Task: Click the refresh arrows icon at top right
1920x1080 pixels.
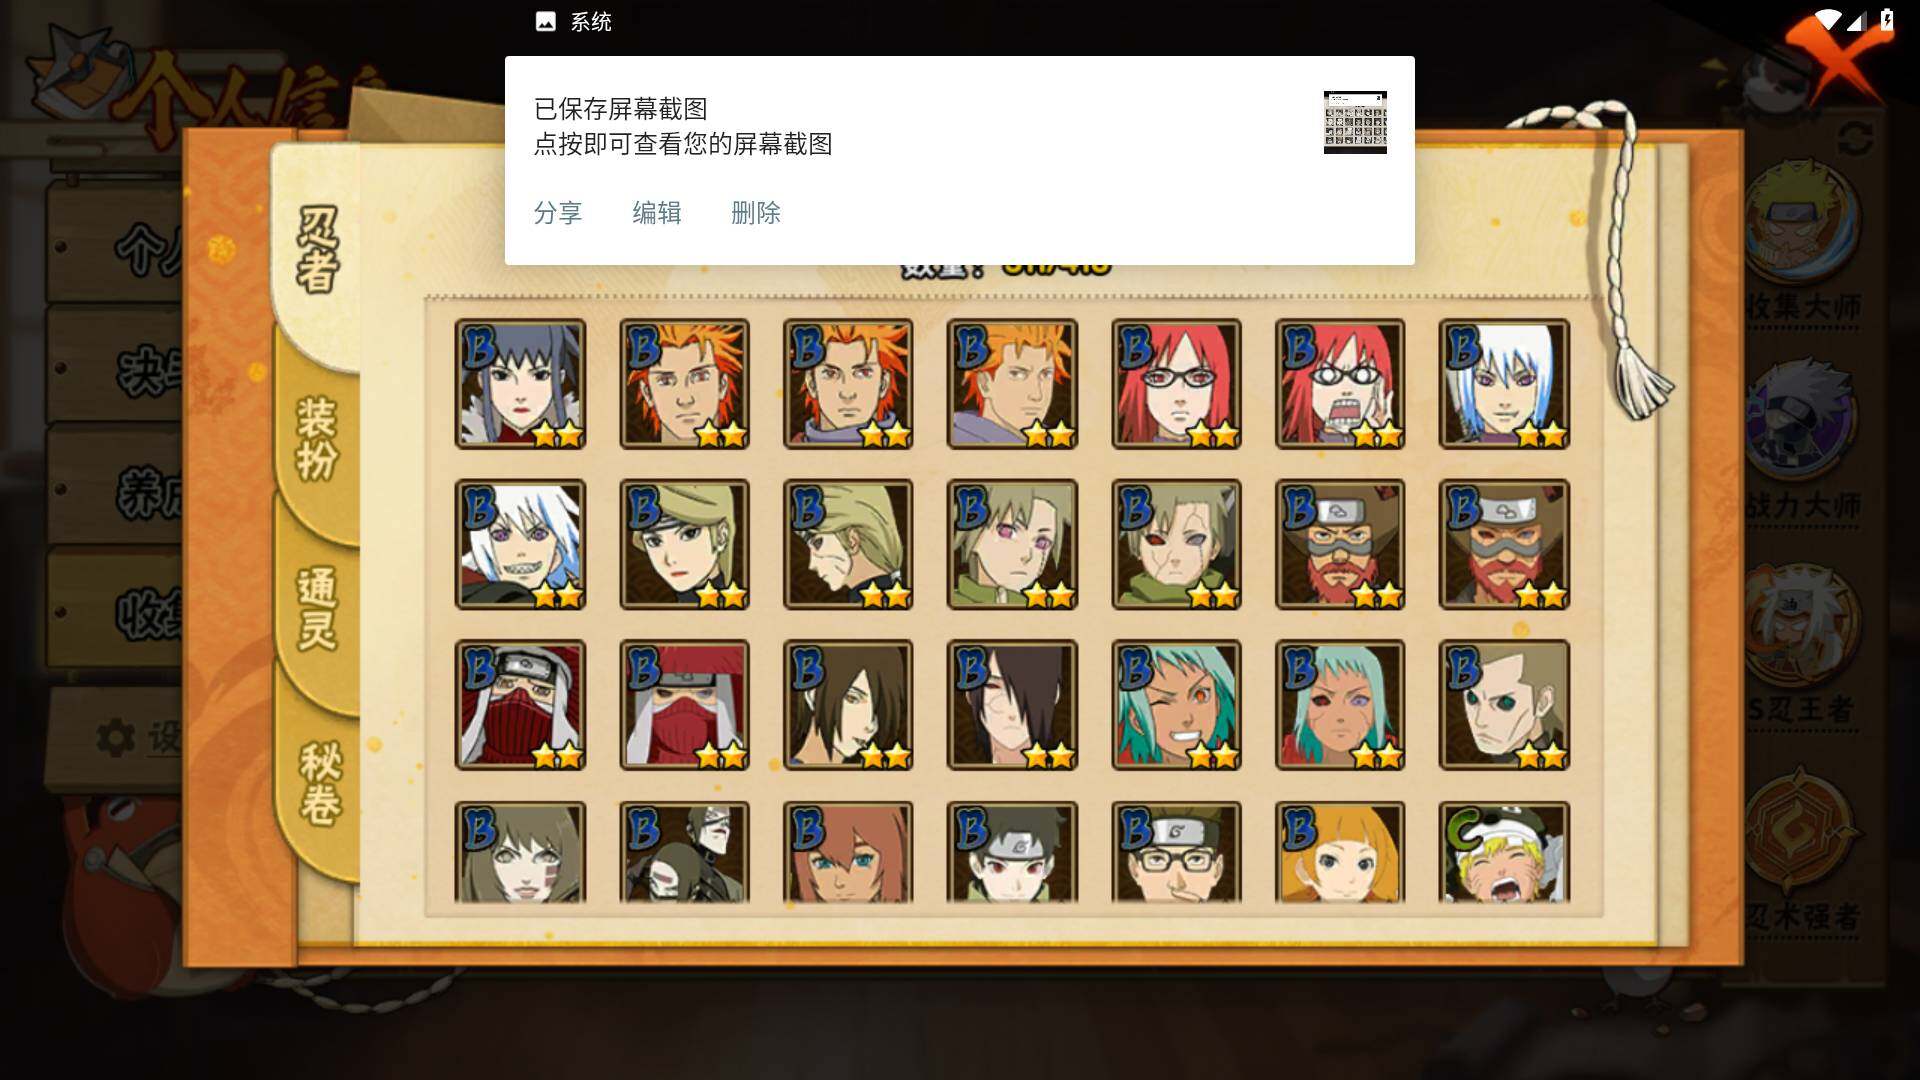Action: (1856, 139)
